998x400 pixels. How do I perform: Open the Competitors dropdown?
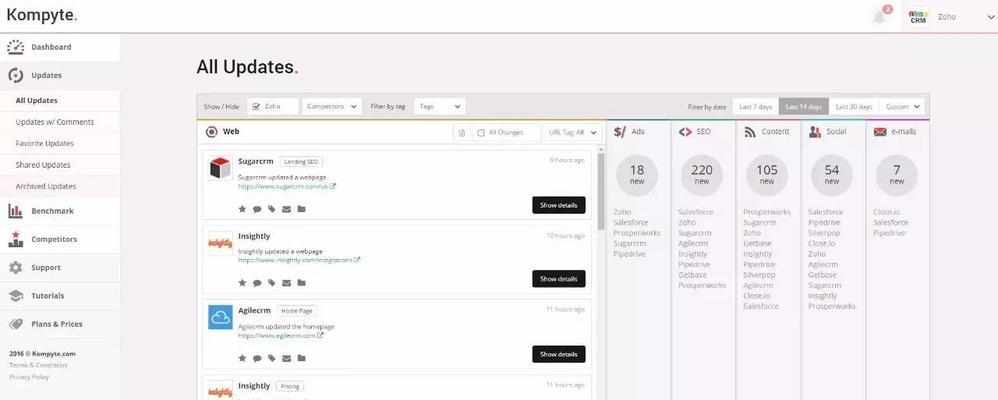[x=332, y=106]
